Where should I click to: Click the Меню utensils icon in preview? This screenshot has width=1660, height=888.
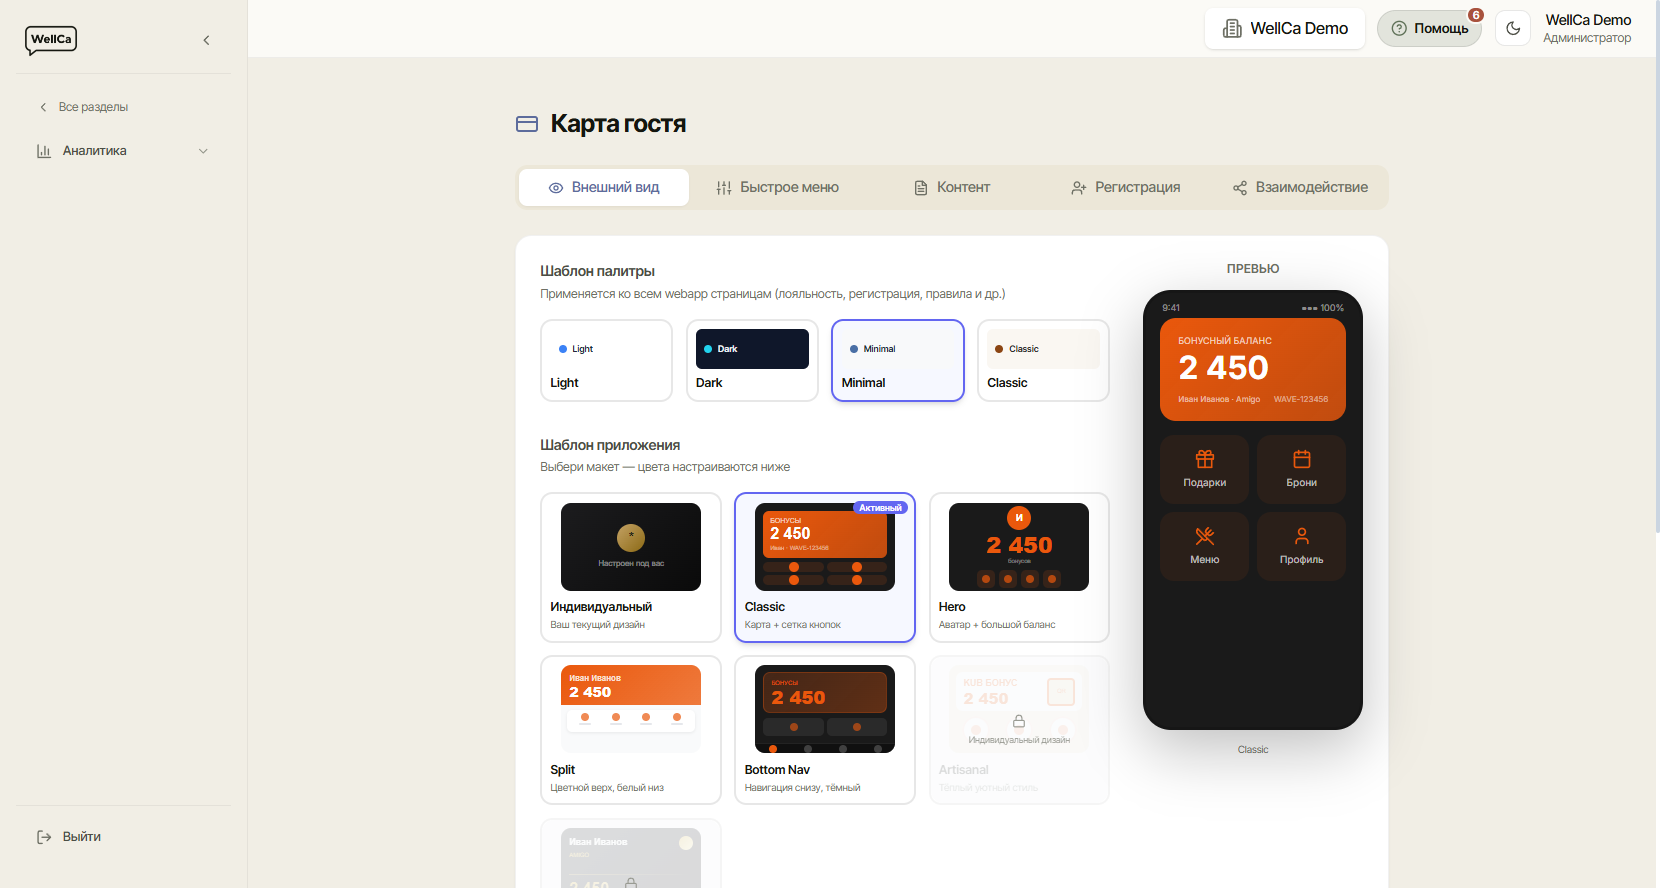click(1205, 536)
